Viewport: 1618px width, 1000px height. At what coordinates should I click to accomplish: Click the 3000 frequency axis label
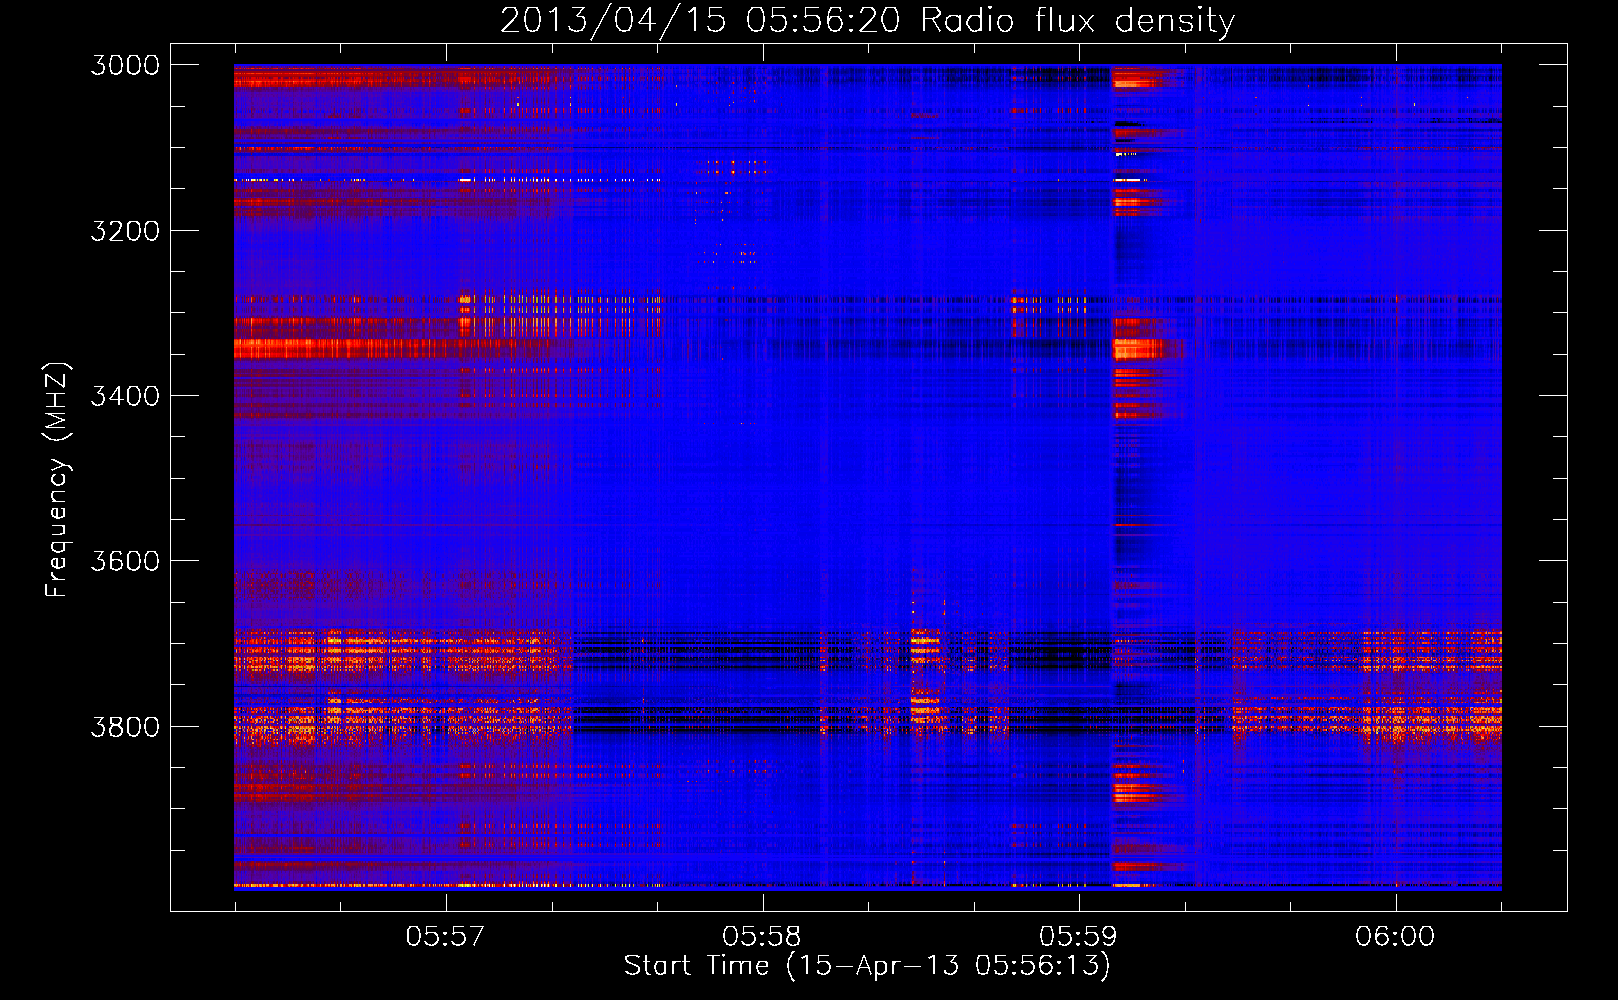tap(125, 65)
